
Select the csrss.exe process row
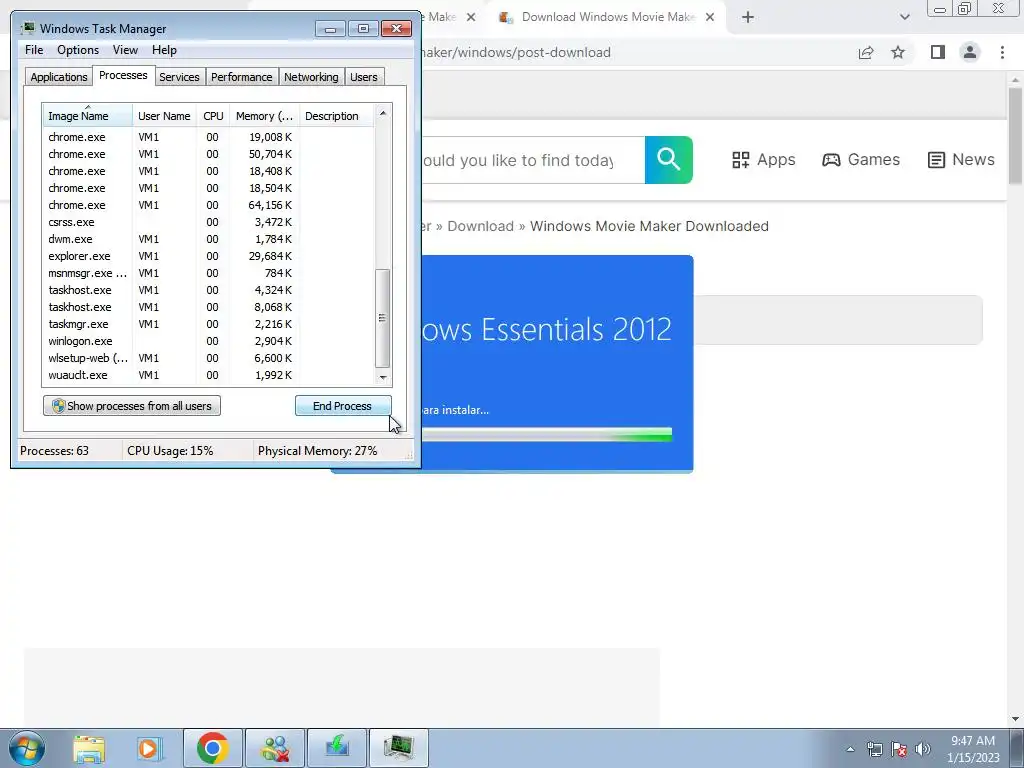(x=208, y=222)
